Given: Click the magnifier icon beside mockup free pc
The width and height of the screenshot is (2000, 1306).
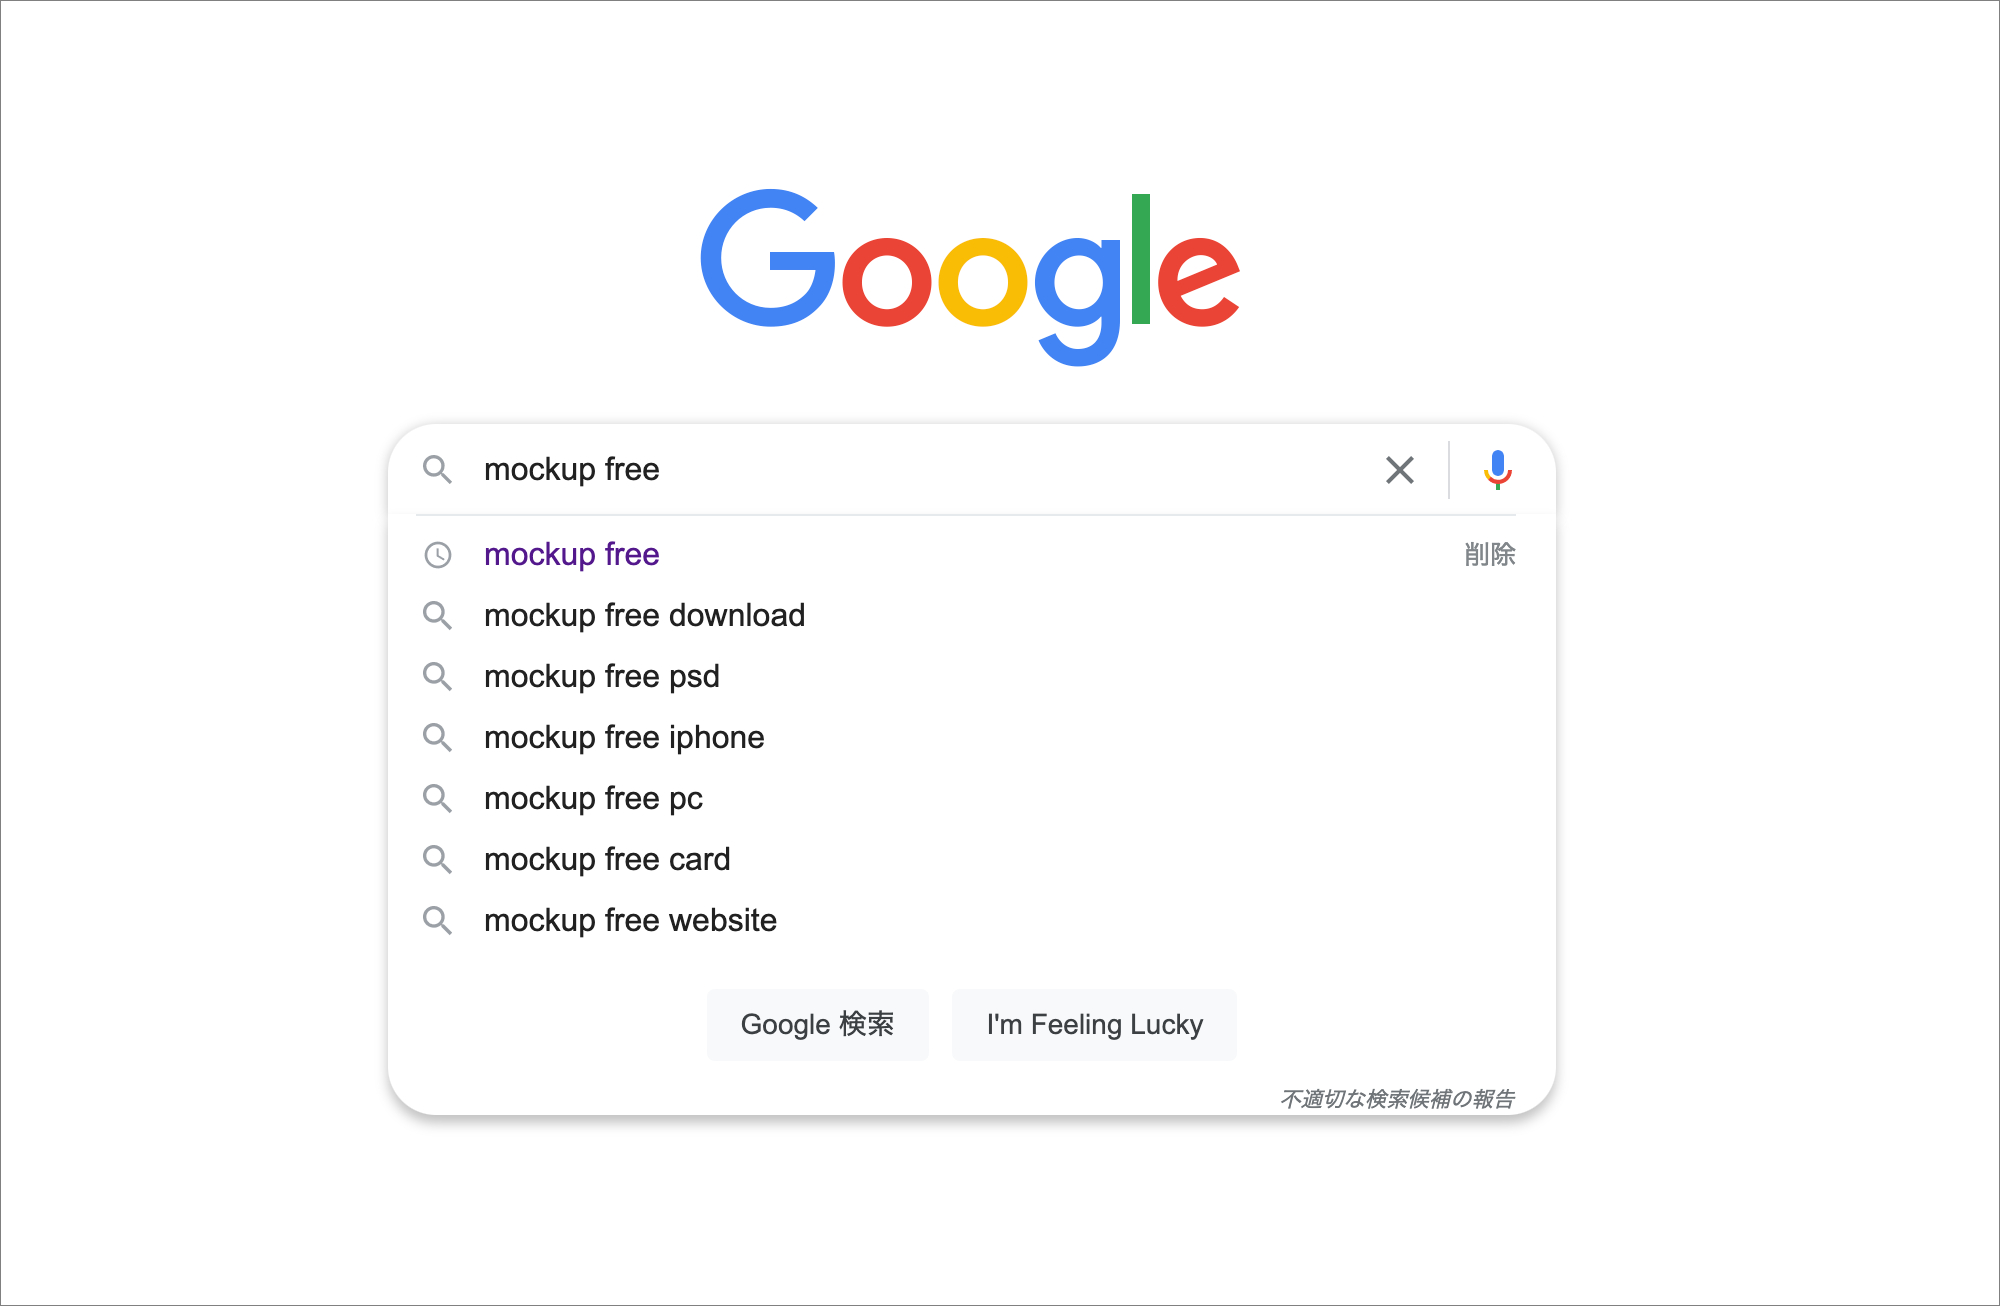Looking at the screenshot, I should pyautogui.click(x=437, y=798).
